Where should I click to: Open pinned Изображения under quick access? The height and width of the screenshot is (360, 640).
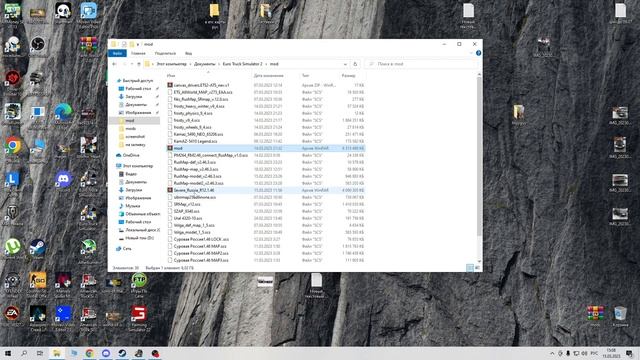(138, 113)
